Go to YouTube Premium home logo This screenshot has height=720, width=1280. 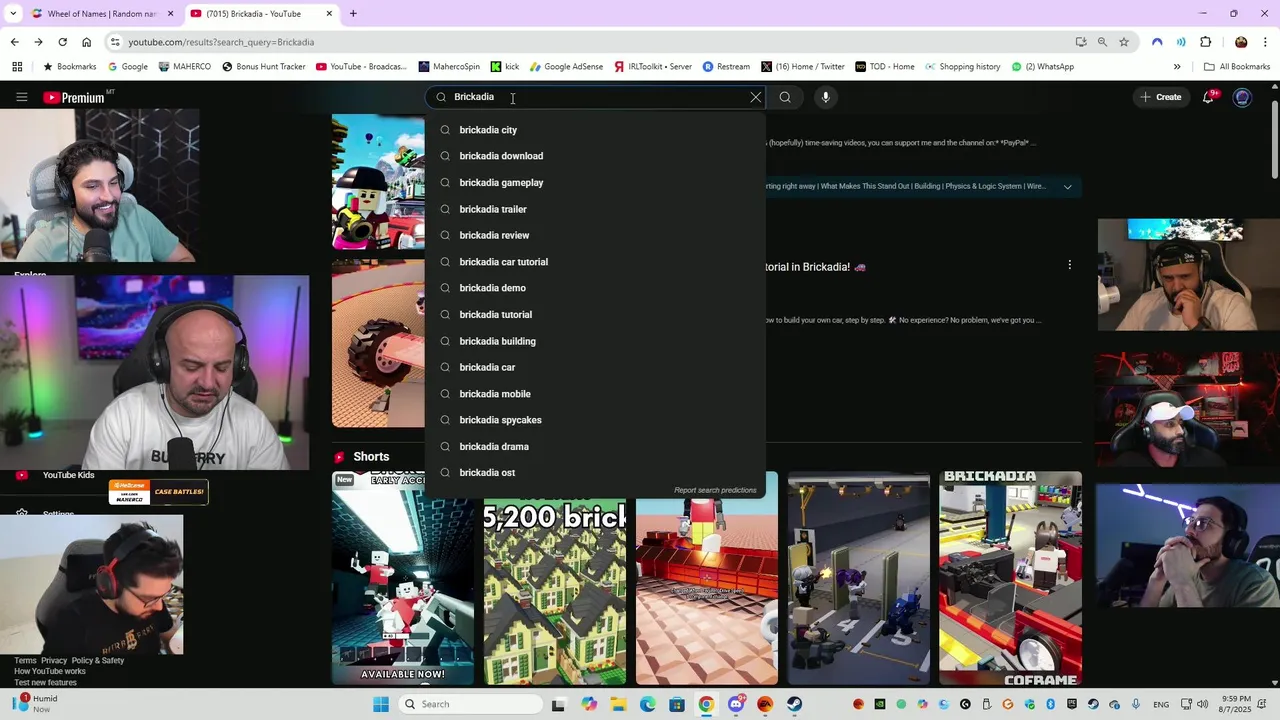74,97
